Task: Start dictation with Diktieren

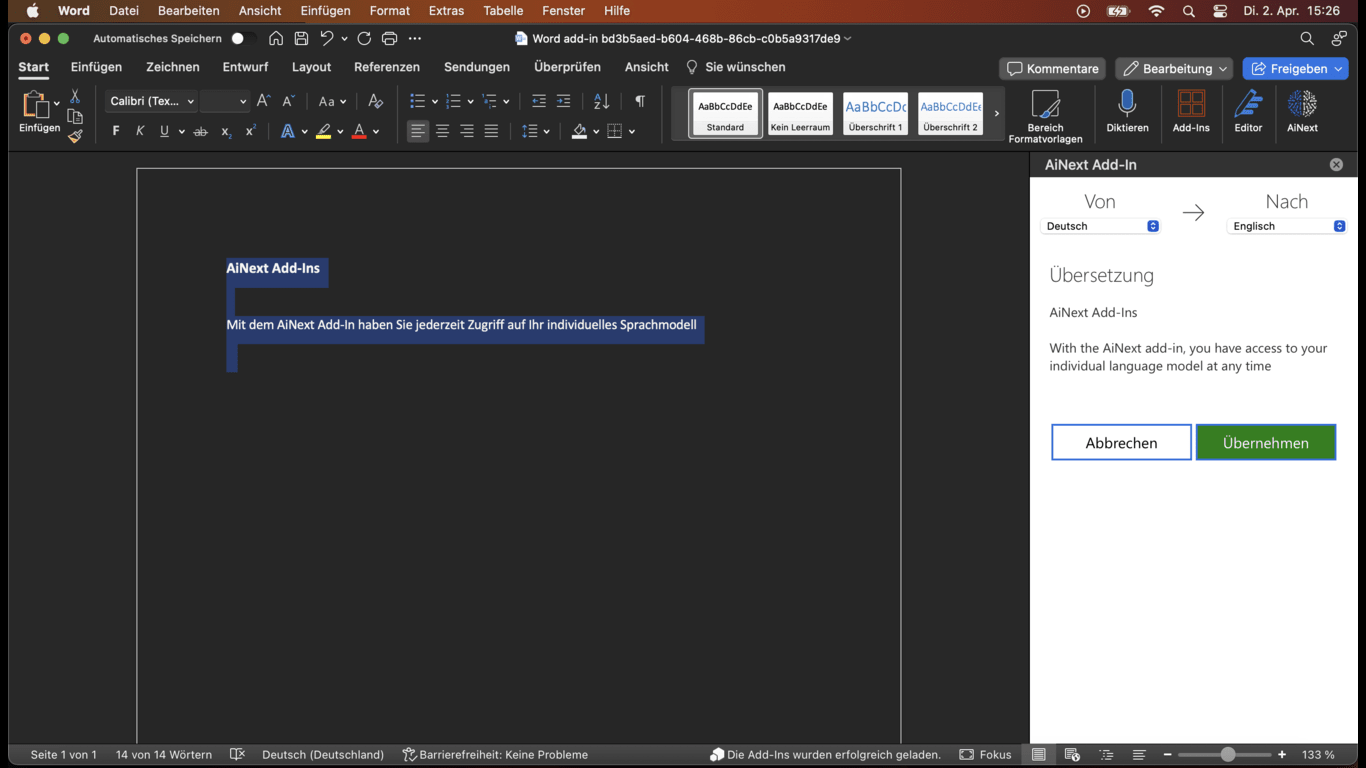Action: click(x=1127, y=111)
